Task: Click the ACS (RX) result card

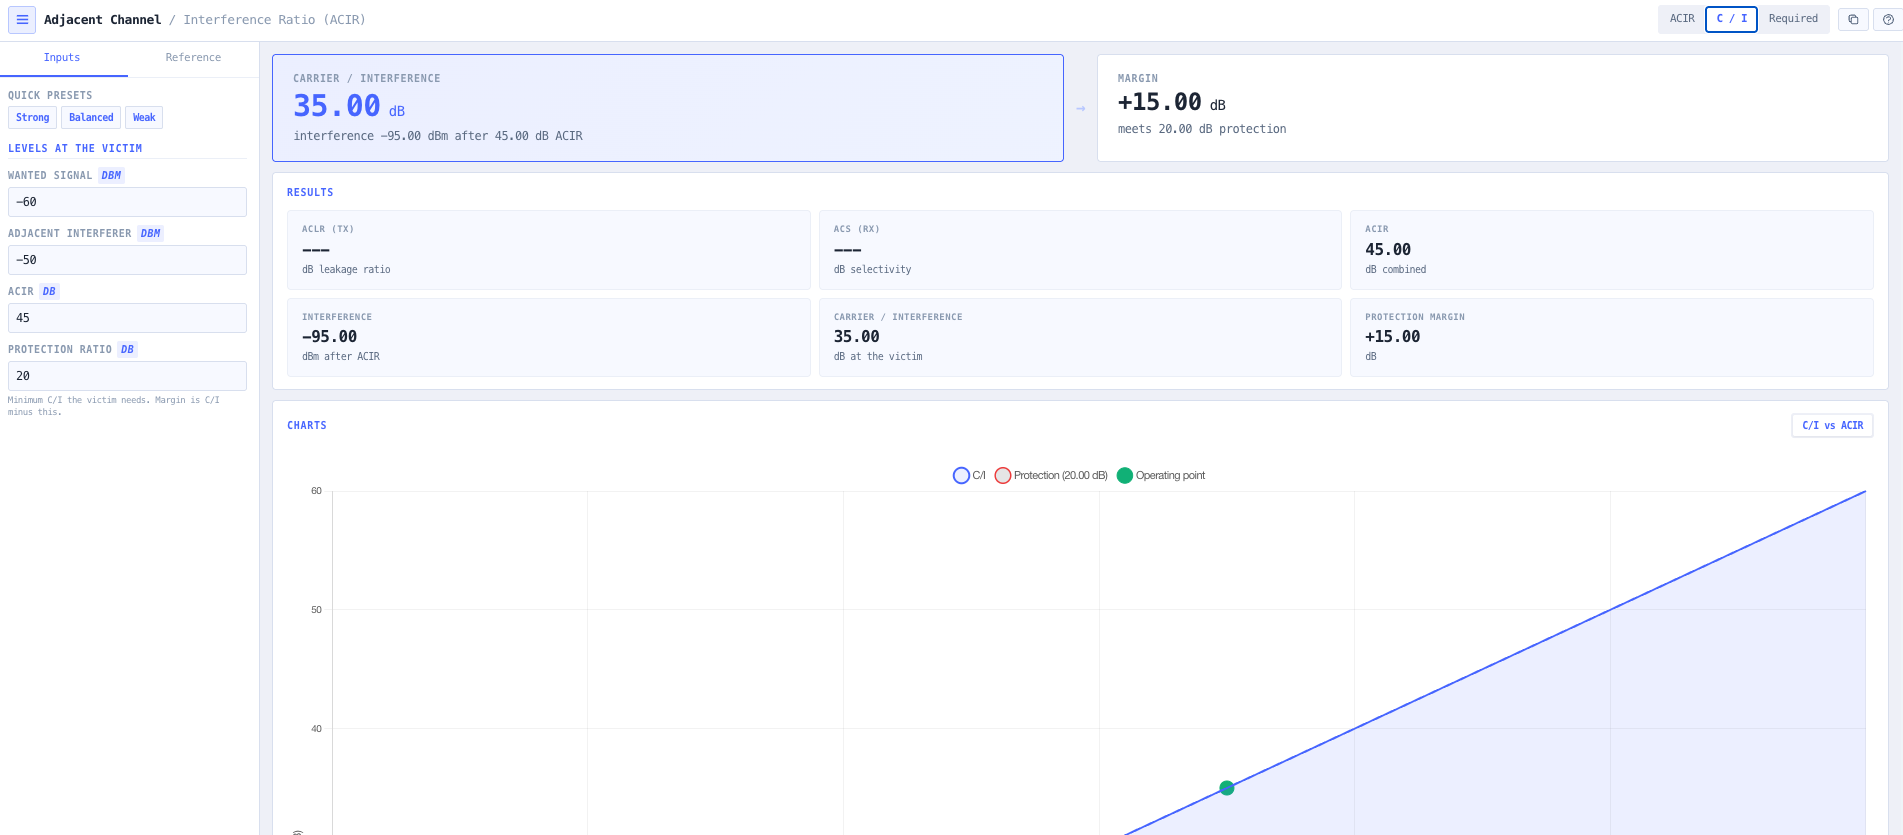Action: (1080, 250)
